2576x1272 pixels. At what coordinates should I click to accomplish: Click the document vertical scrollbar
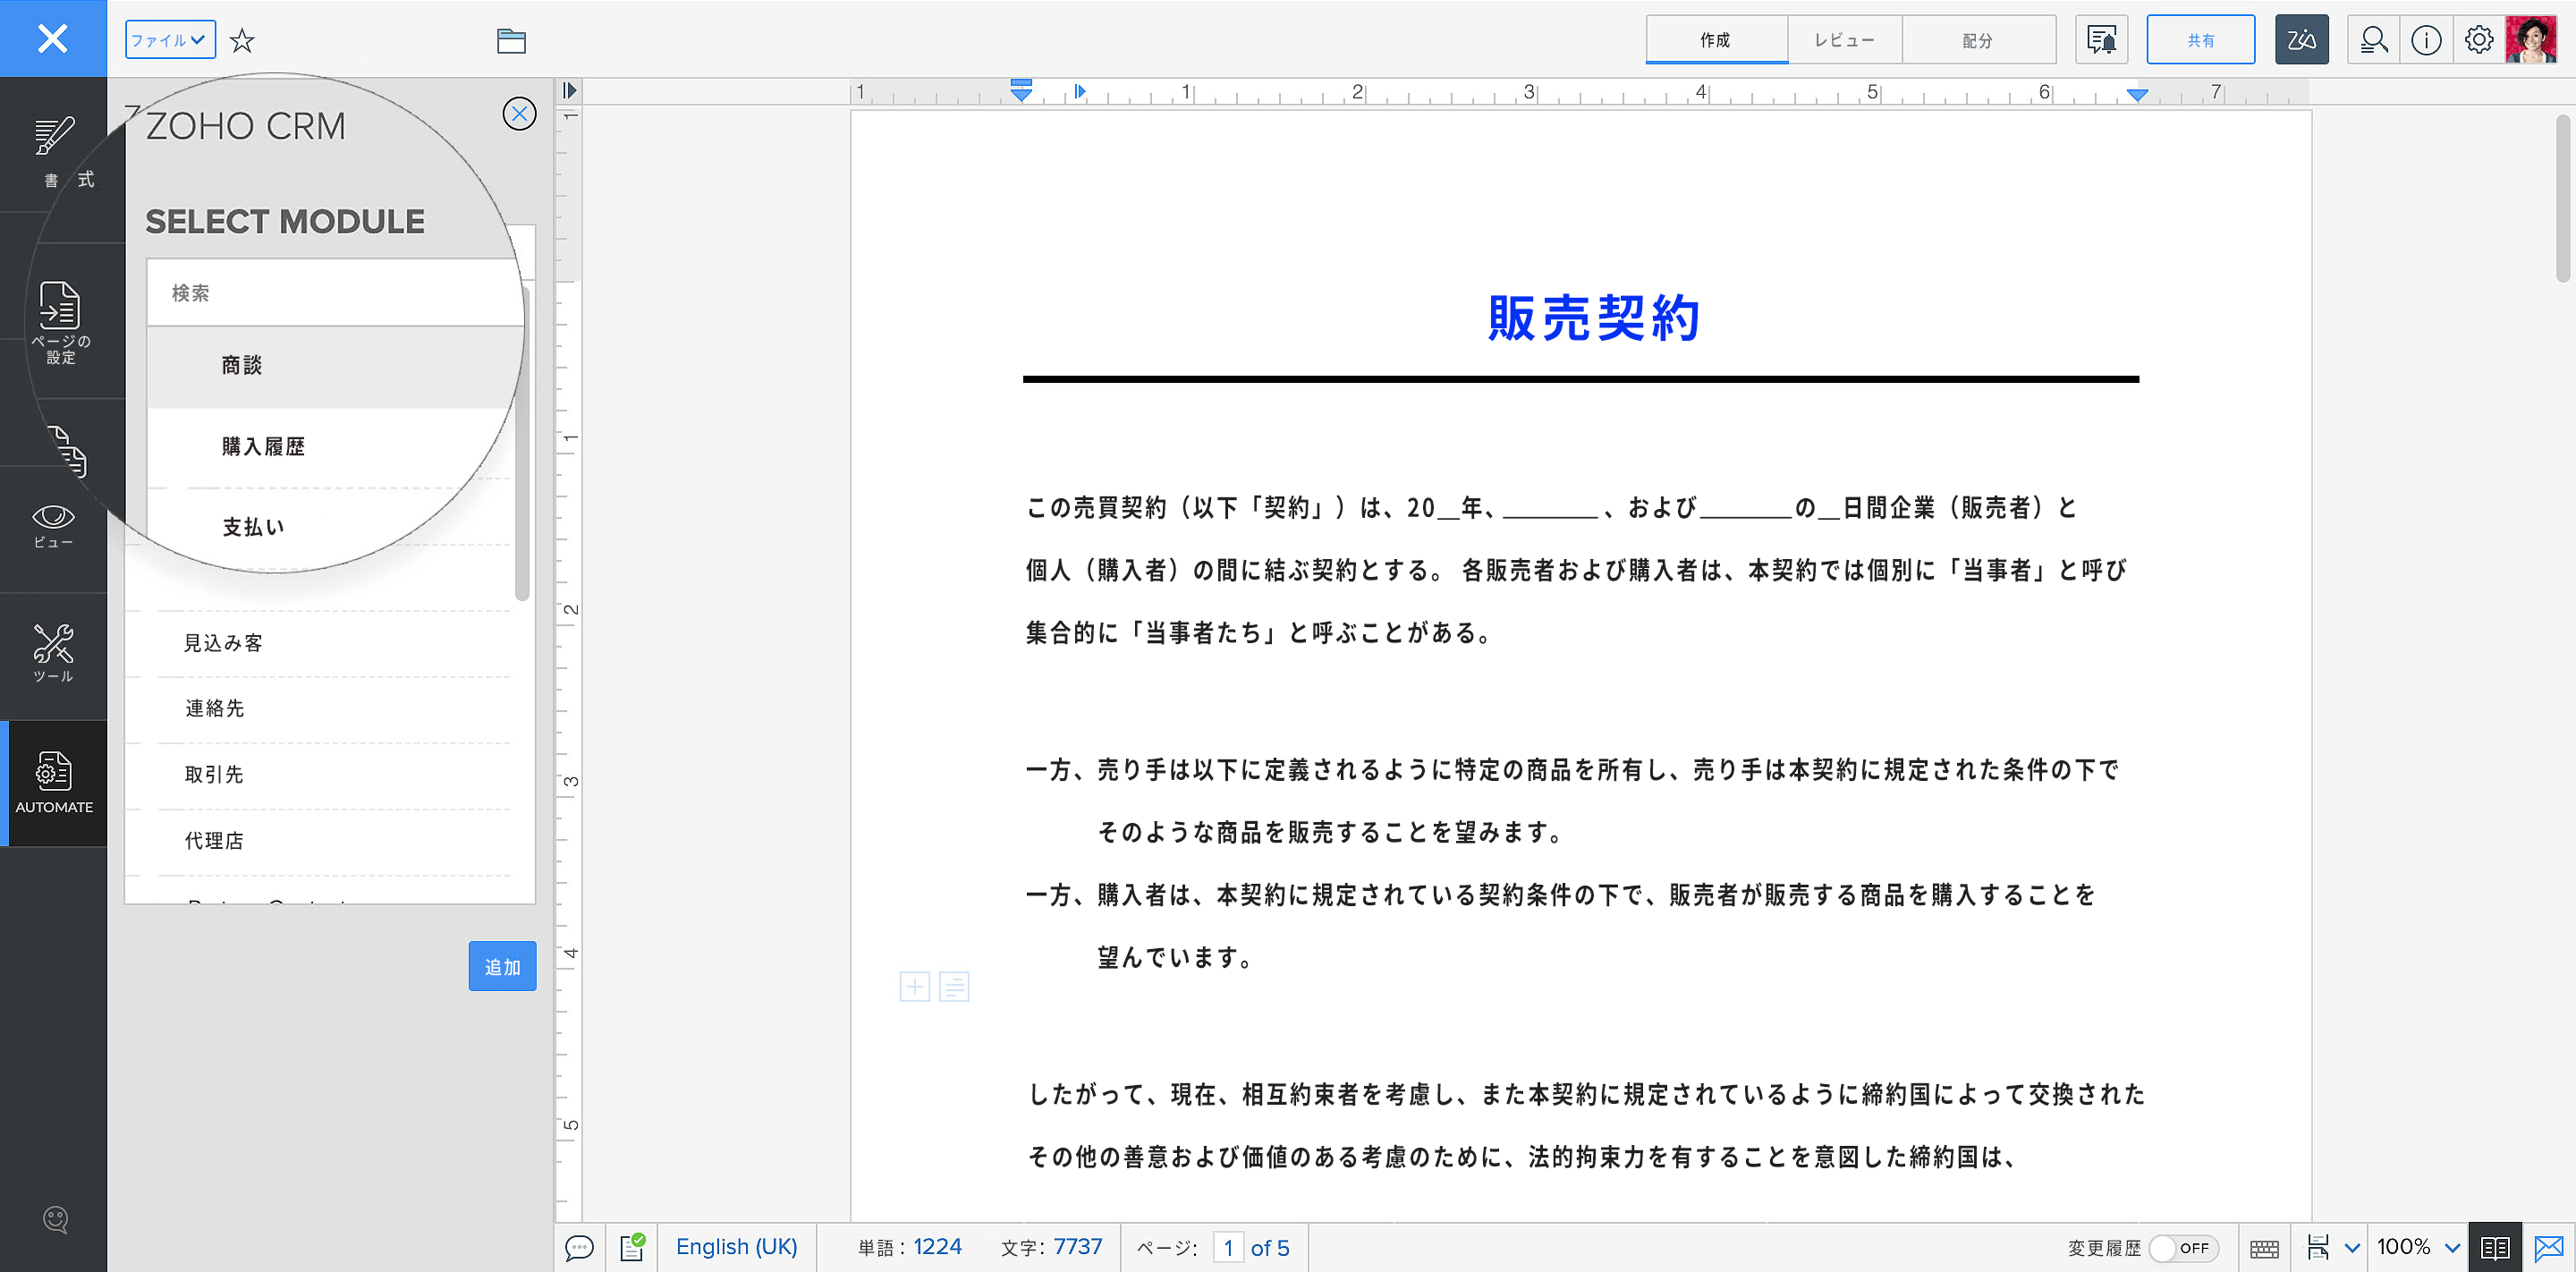coord(2563,198)
